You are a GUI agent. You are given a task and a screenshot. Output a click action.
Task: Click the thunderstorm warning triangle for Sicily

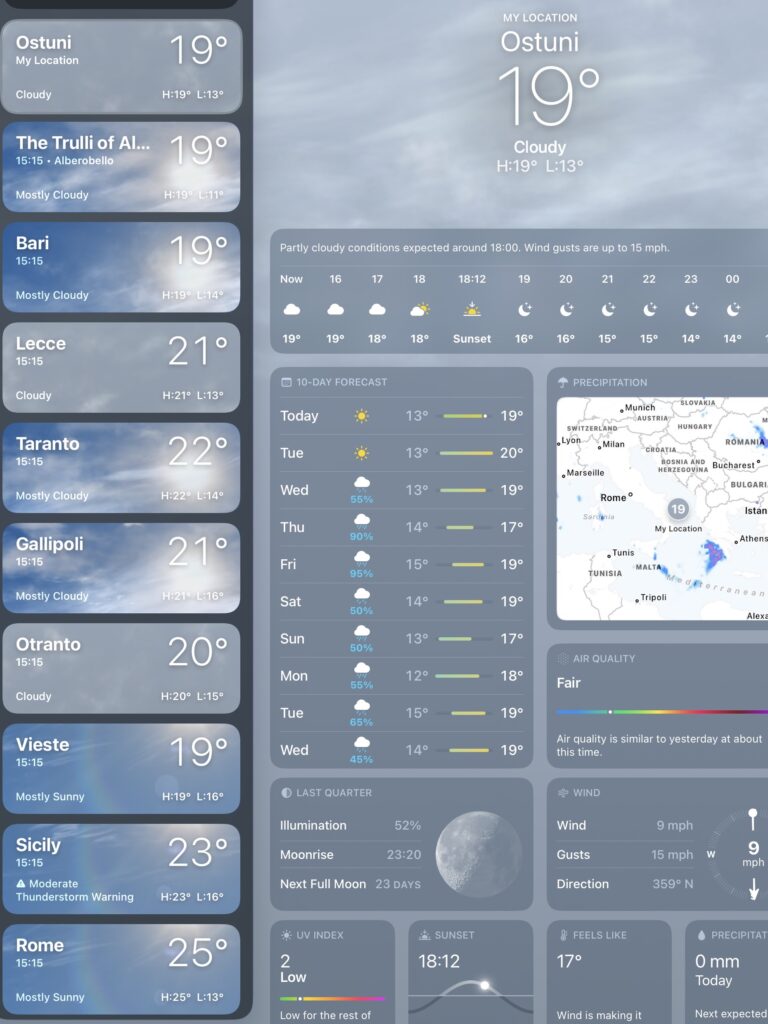21,884
